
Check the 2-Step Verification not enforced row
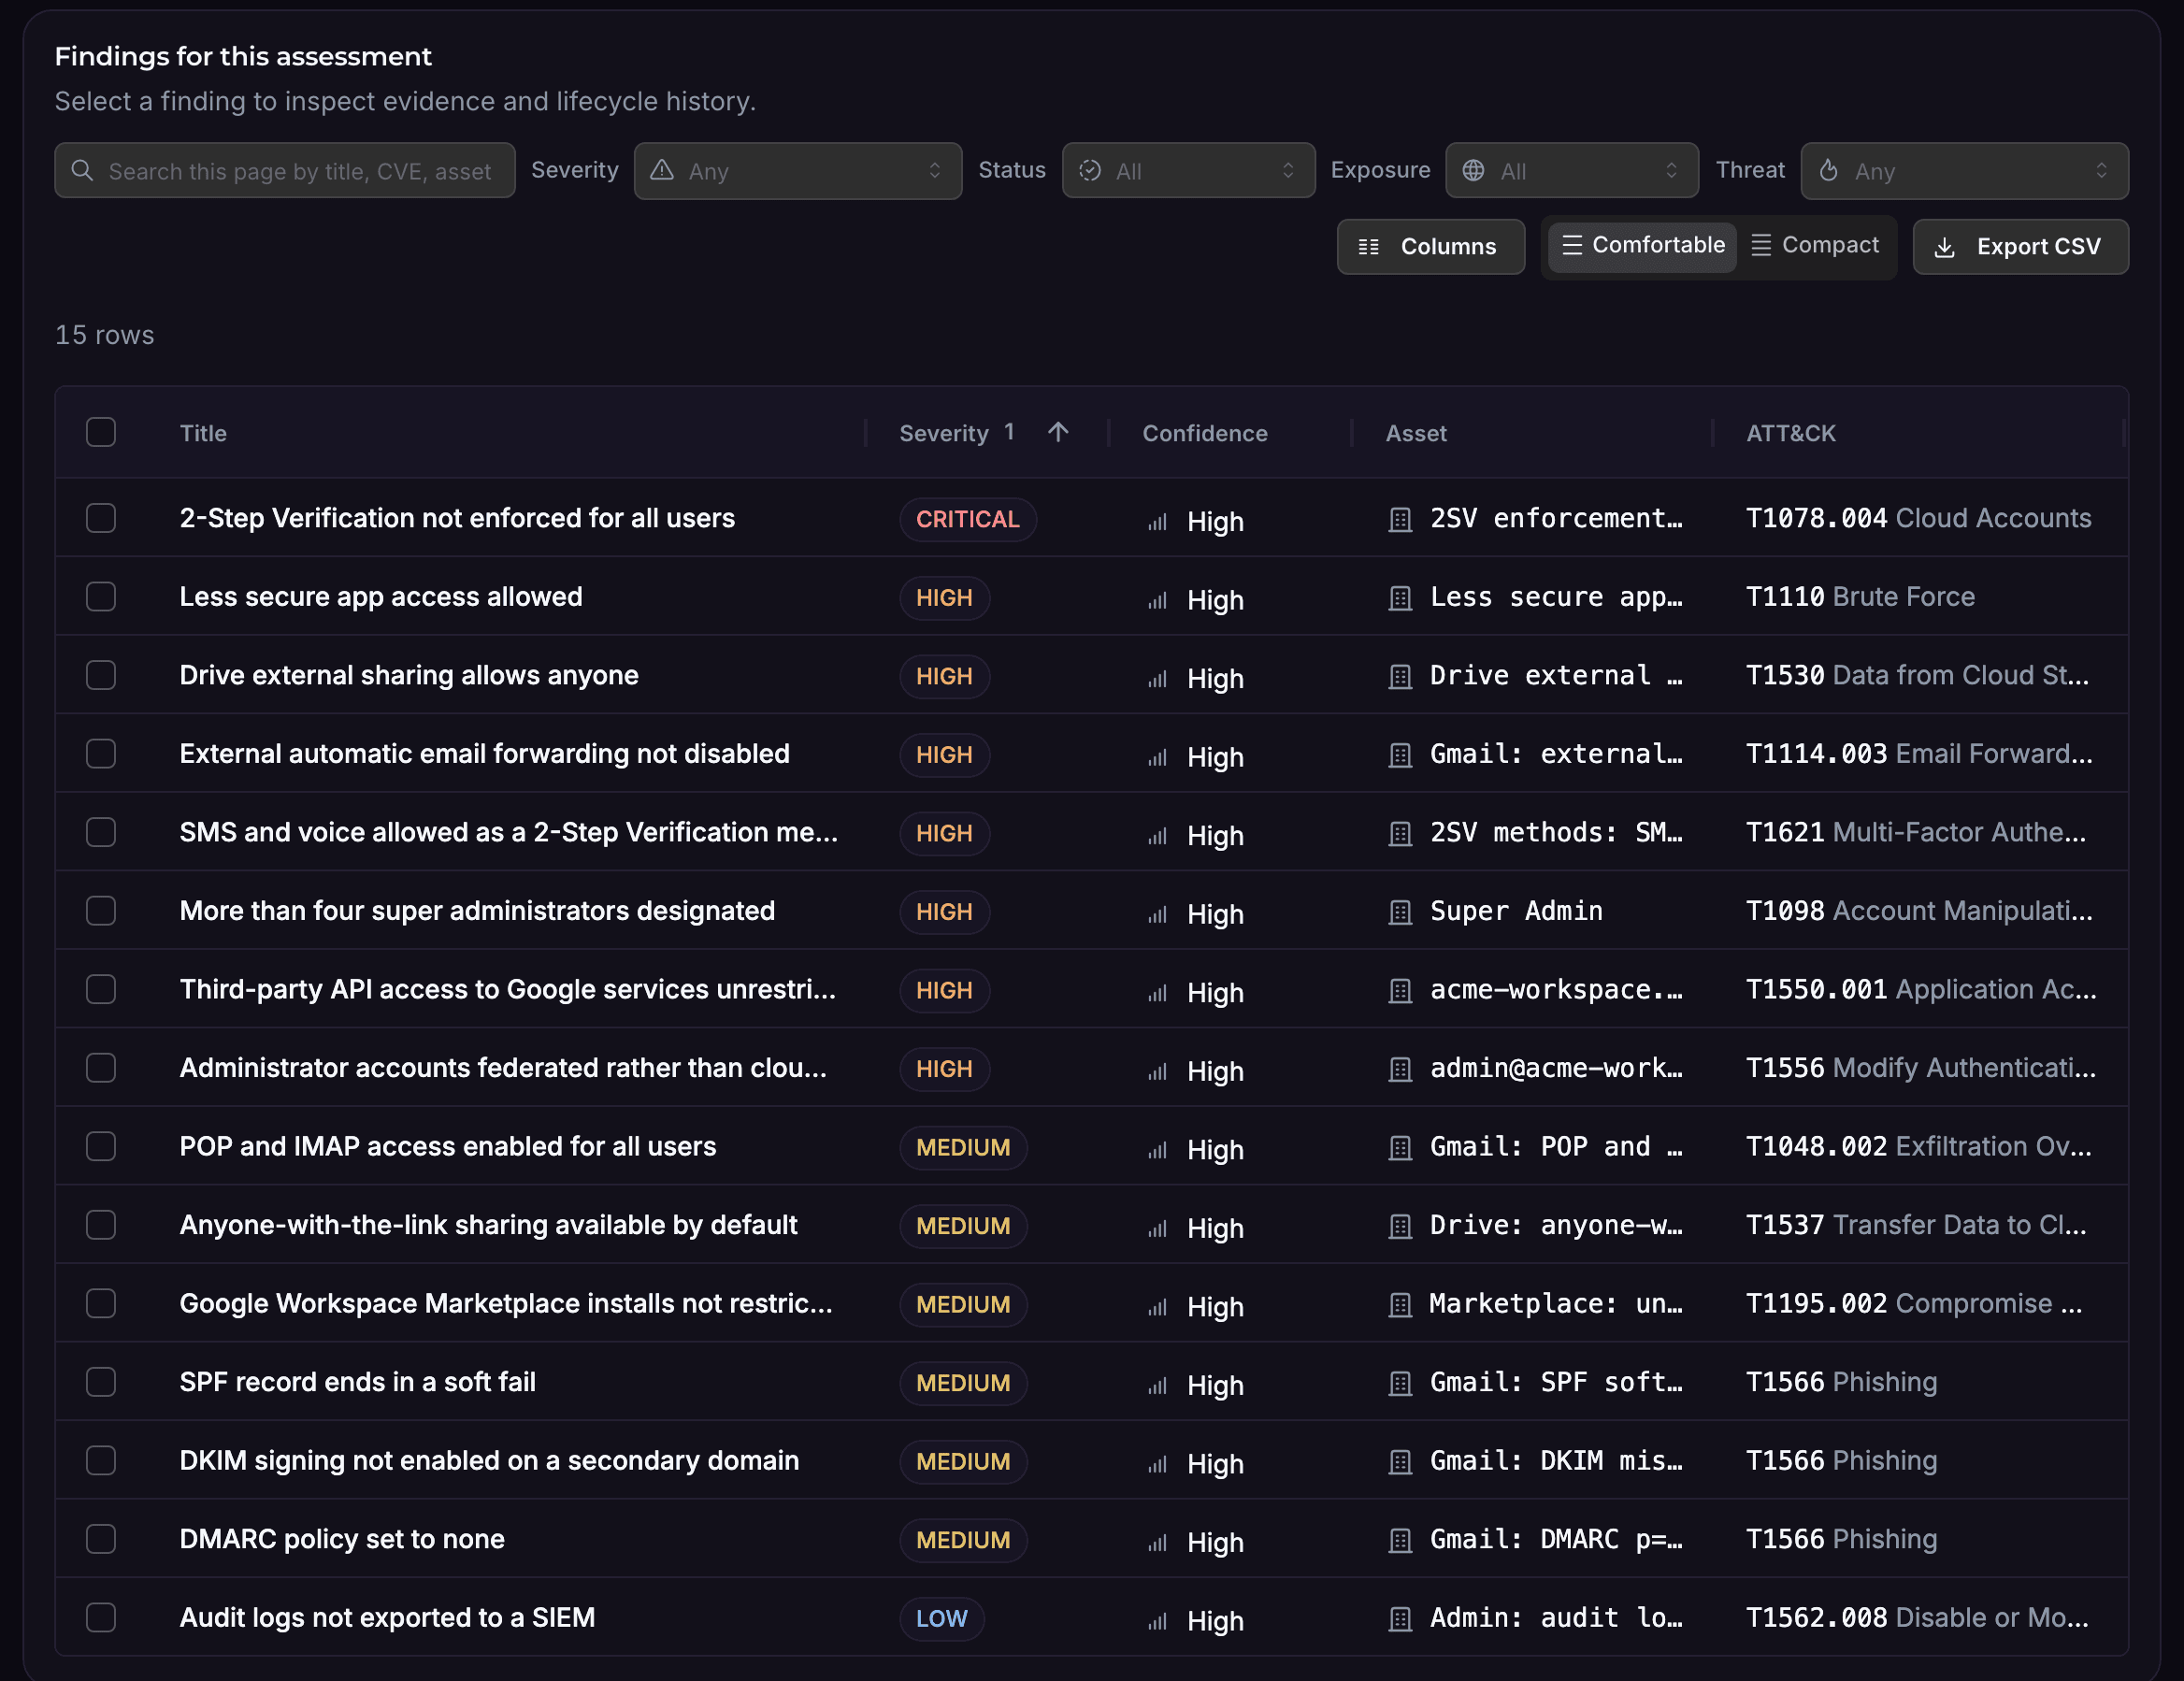point(101,518)
